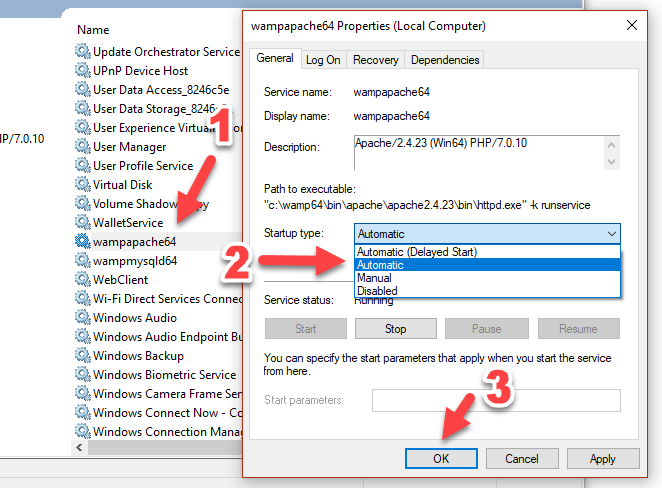Screen dimensions: 662x488
Task: Click gear icon of Wi-Fi Direct Services
Action: click(x=83, y=298)
